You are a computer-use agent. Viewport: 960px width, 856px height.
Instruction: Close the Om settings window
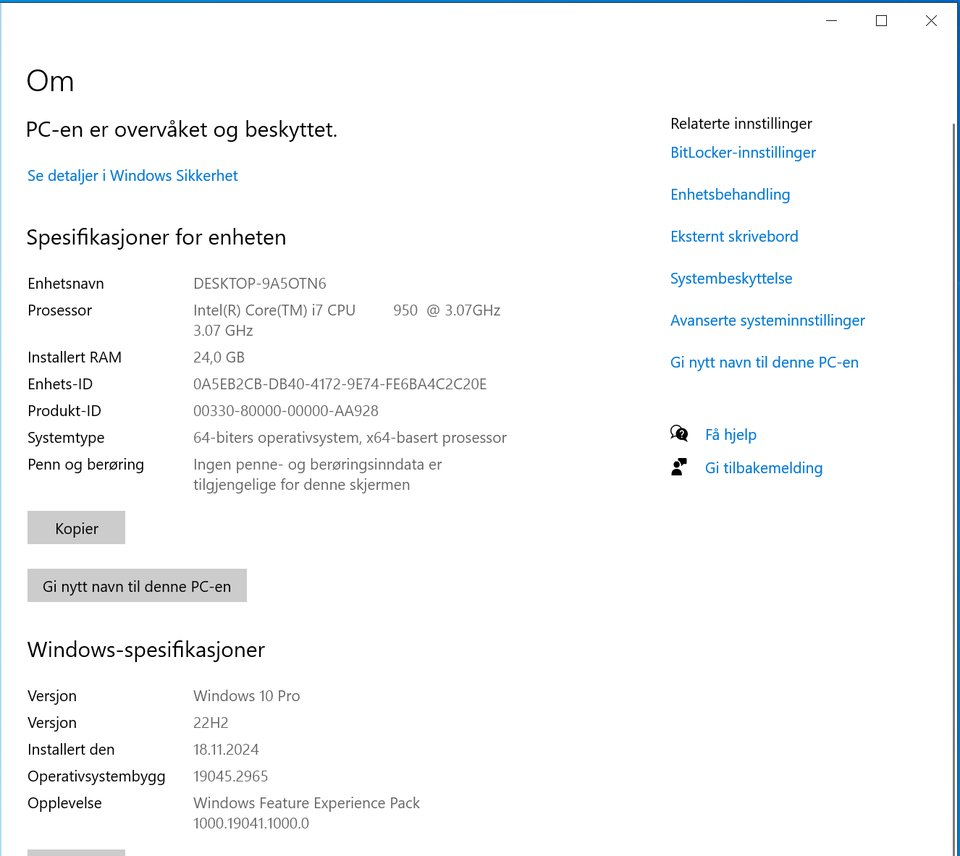click(x=931, y=21)
